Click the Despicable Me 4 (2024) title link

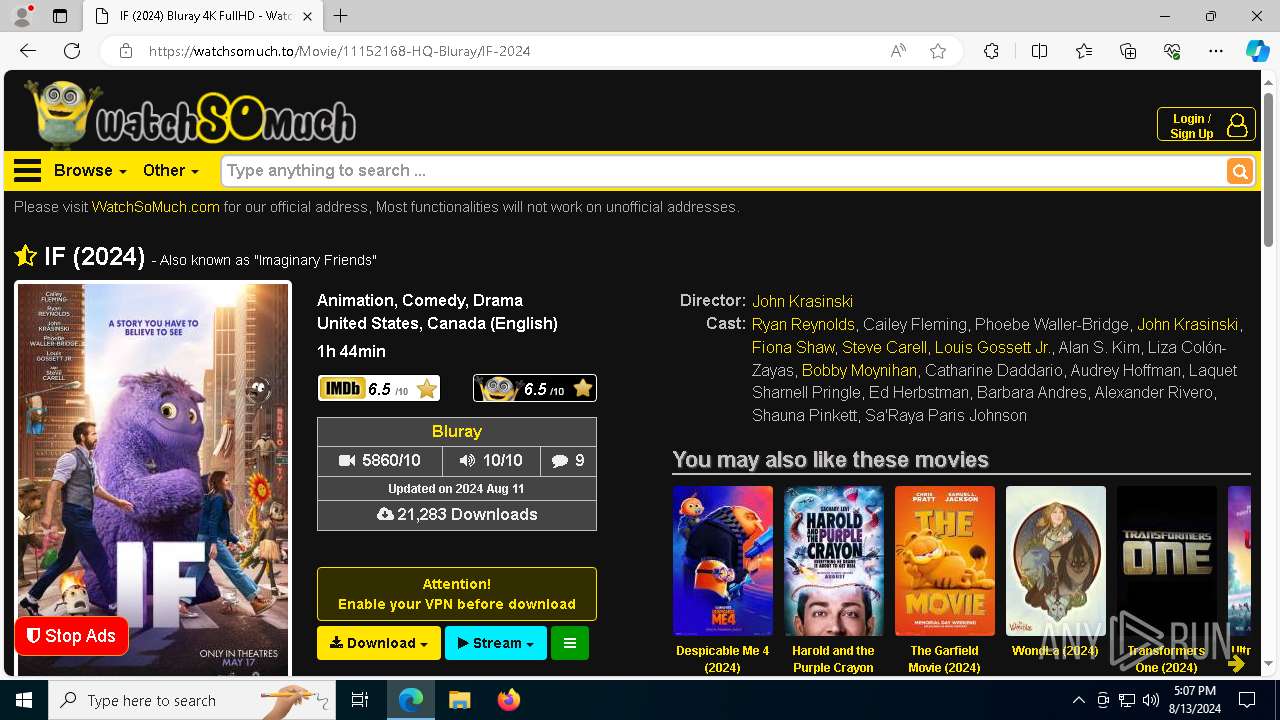coord(723,659)
